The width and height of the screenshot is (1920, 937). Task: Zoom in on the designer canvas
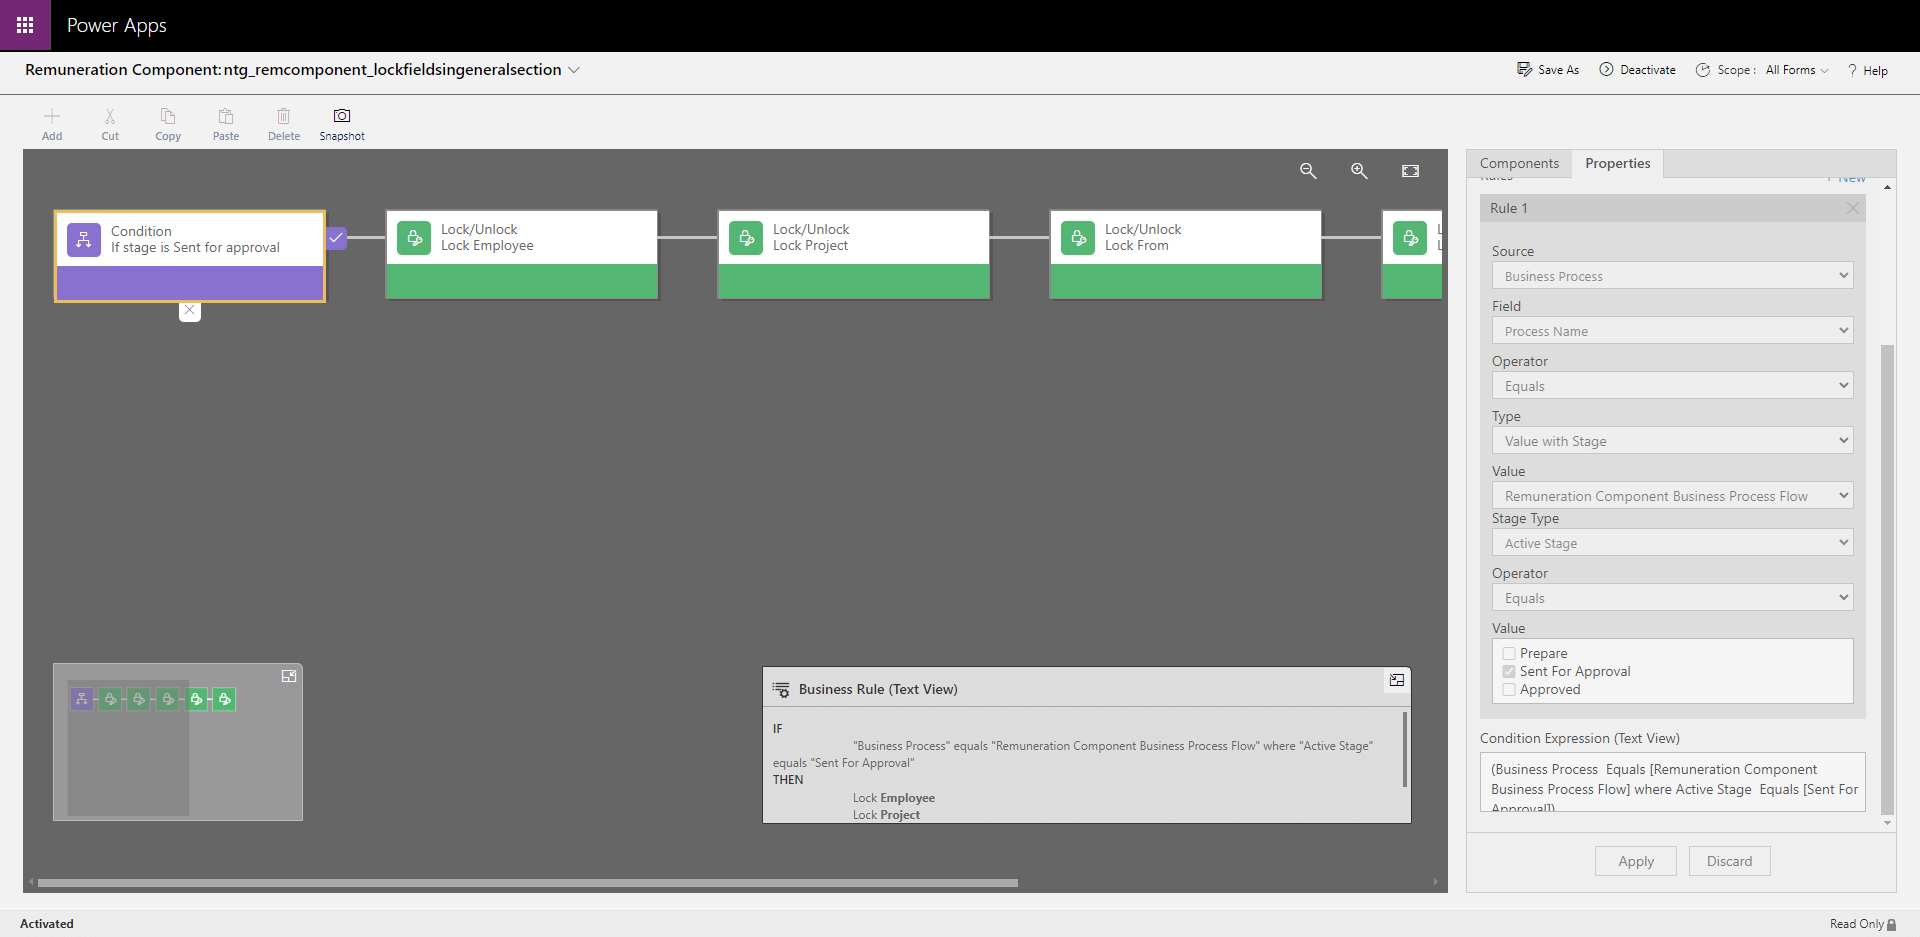1359,171
